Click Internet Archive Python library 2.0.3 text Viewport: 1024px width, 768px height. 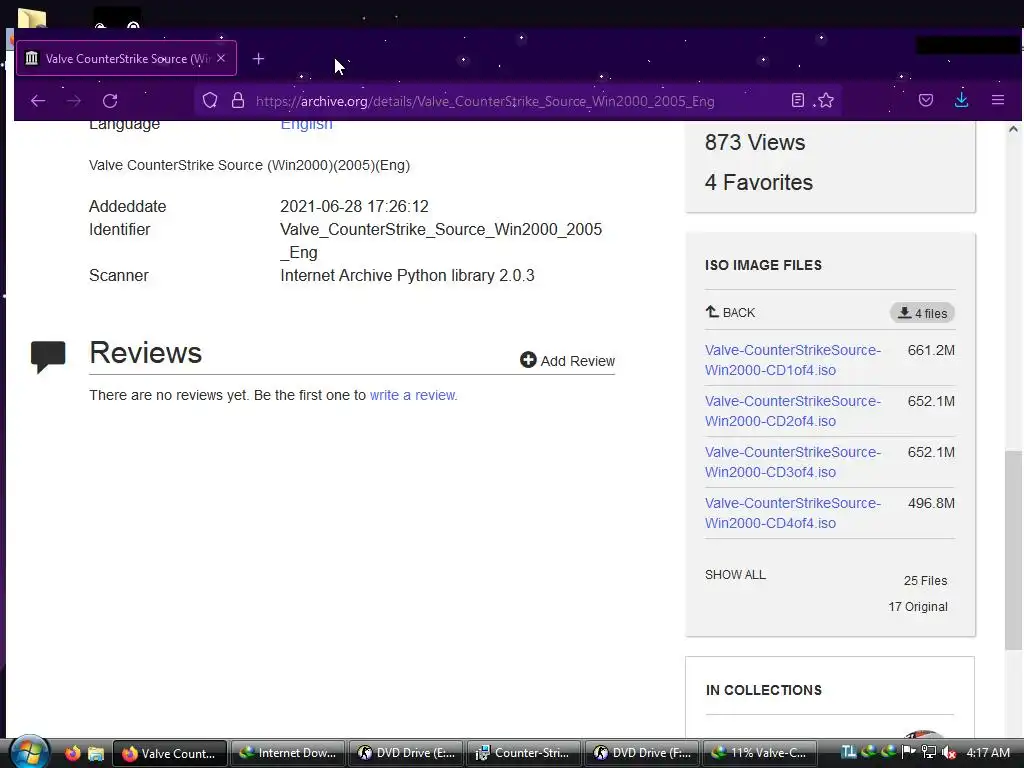pos(407,276)
